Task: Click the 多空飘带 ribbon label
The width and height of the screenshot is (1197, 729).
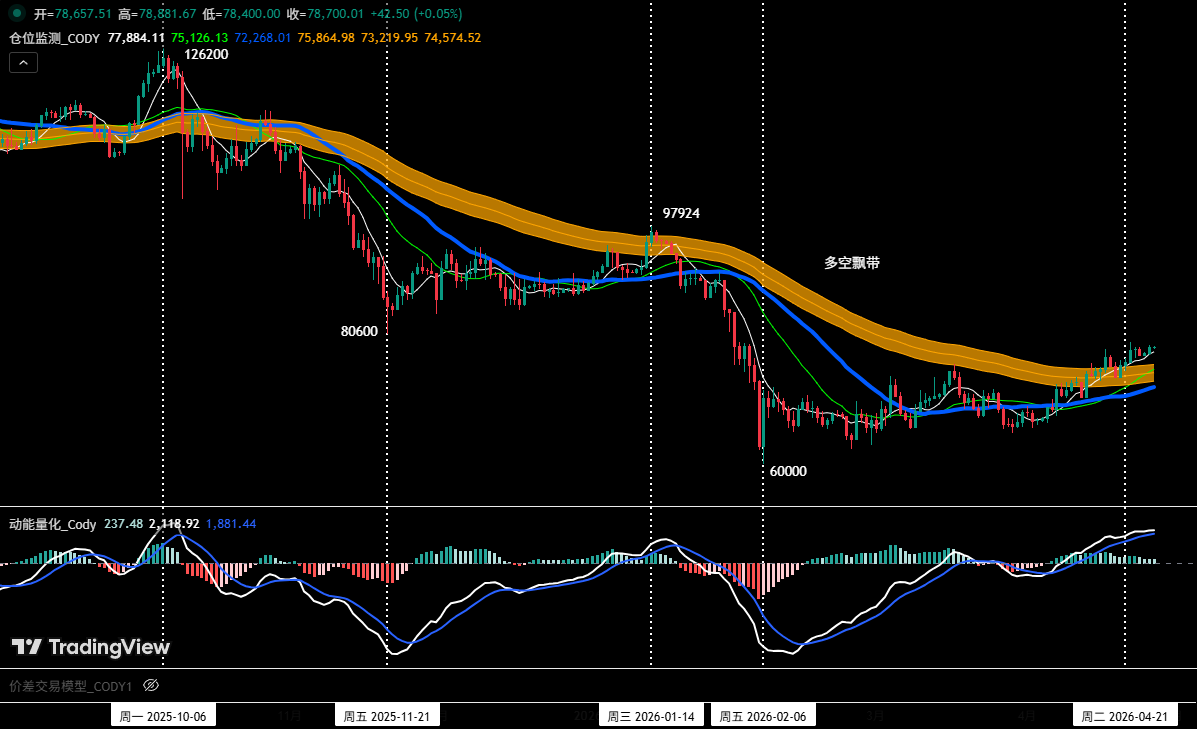Action: 849,263
